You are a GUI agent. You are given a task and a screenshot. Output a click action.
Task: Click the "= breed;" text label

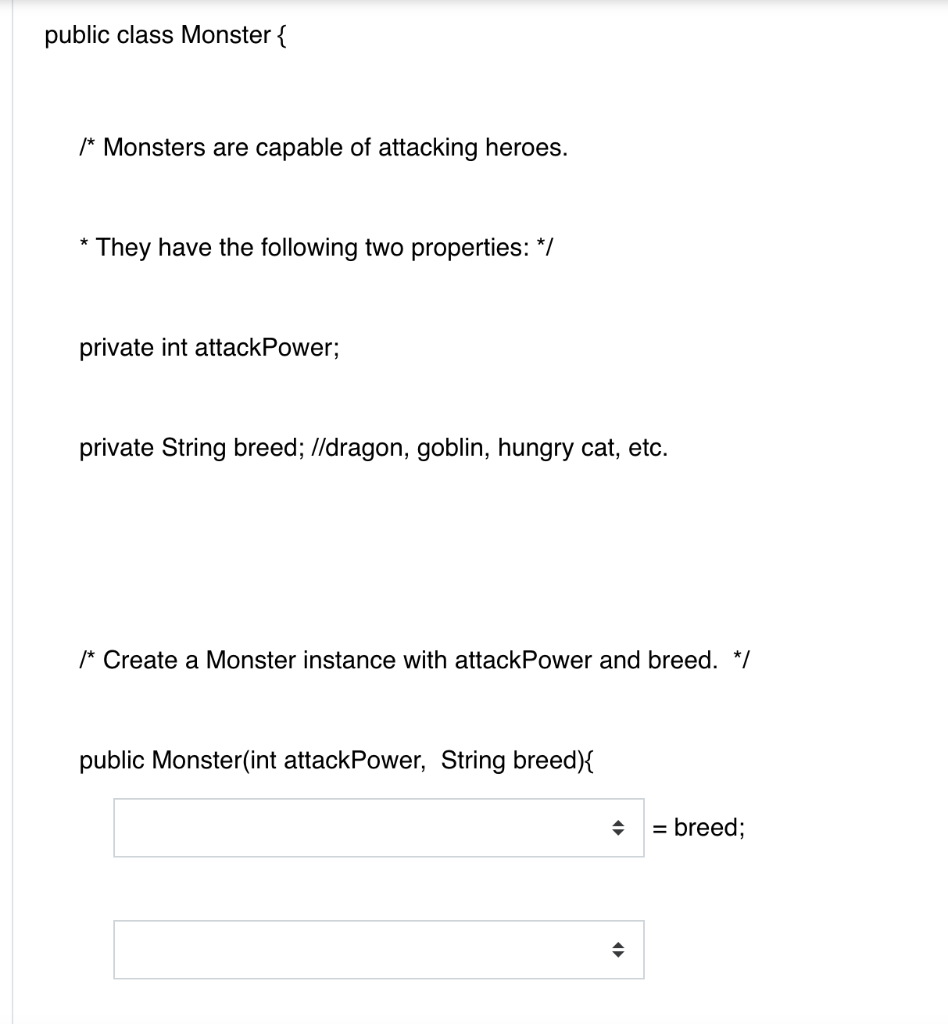700,827
